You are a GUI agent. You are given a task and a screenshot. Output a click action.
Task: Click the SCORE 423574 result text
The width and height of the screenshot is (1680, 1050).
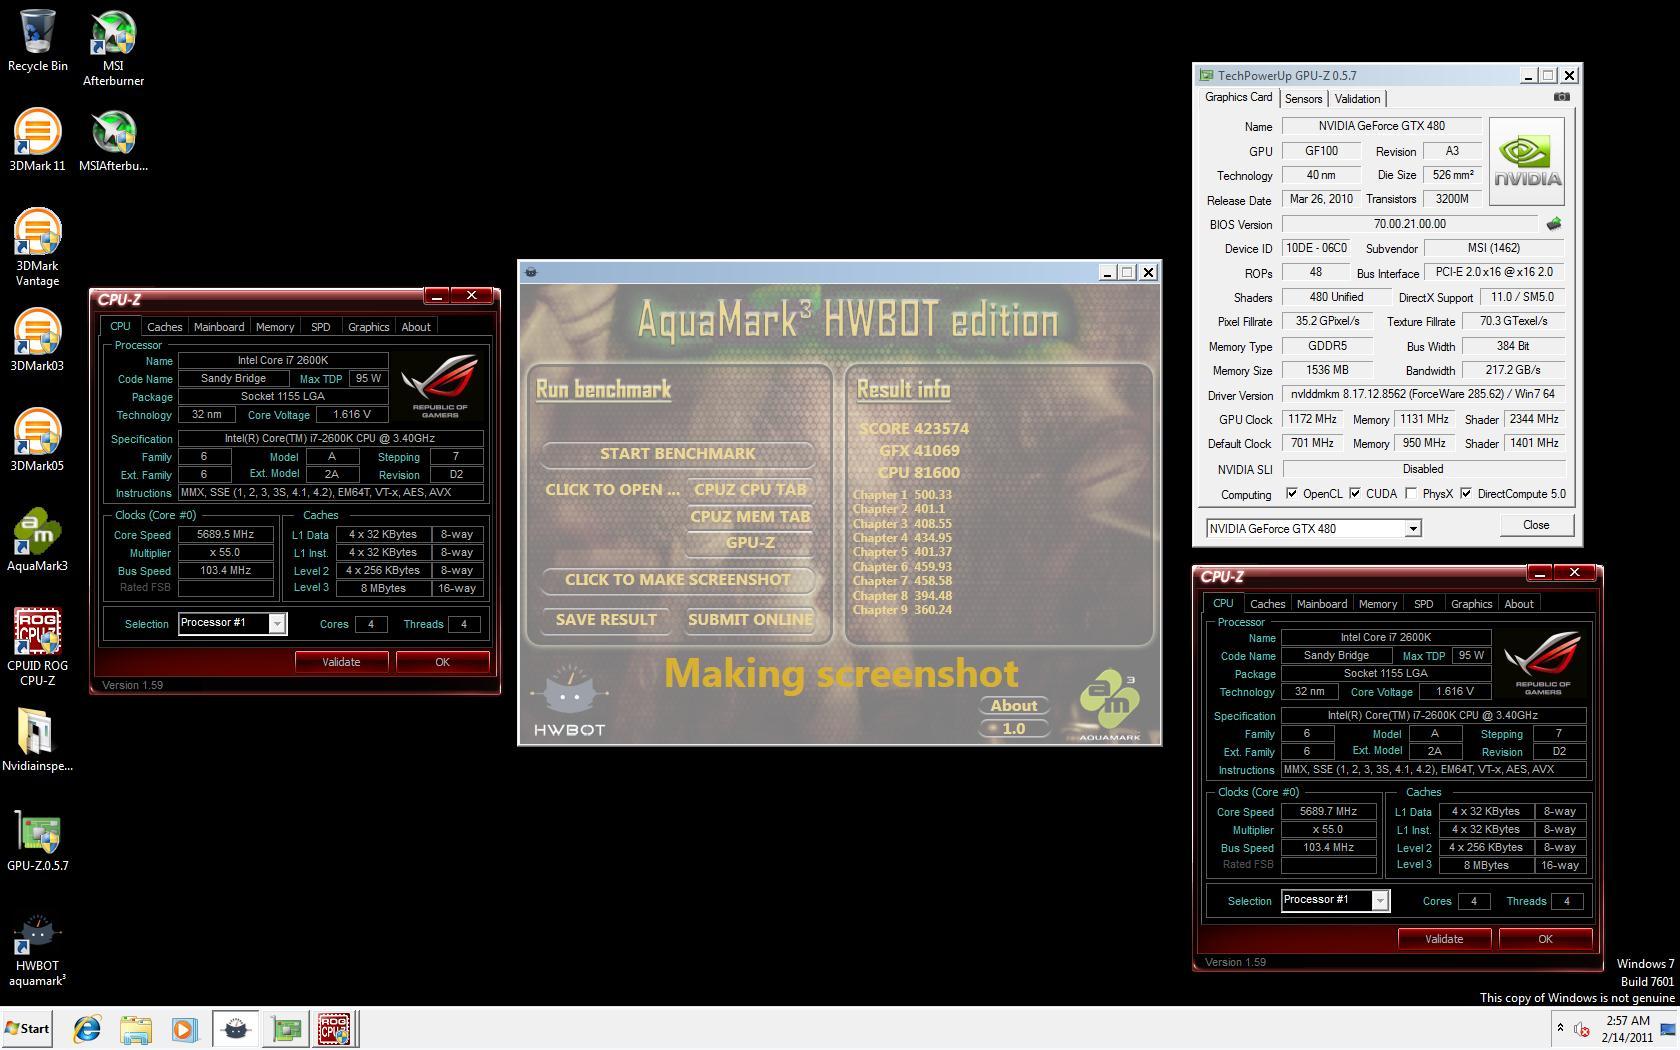point(913,429)
